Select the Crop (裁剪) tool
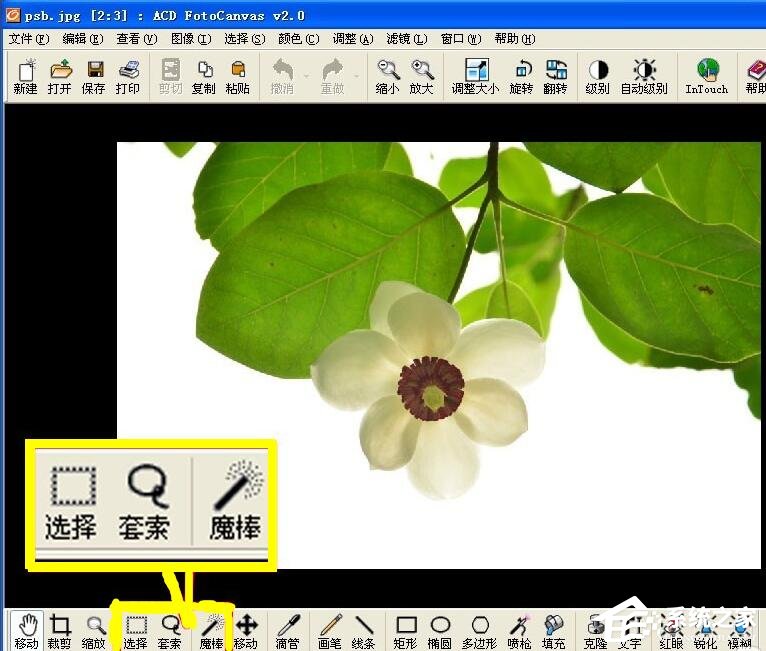The height and width of the screenshot is (651, 766). point(60,632)
